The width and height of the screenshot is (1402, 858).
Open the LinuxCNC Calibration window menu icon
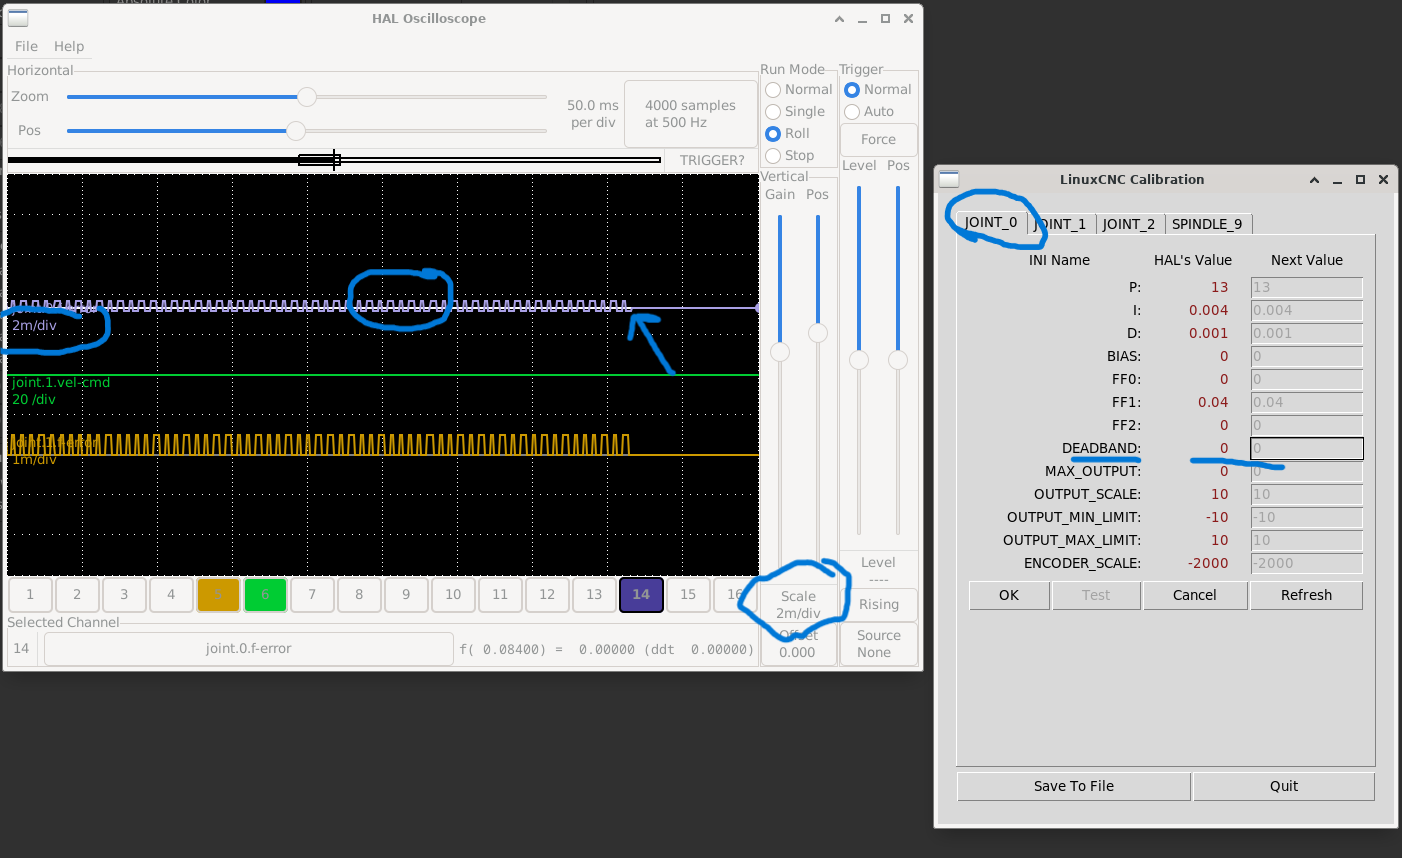(x=949, y=179)
